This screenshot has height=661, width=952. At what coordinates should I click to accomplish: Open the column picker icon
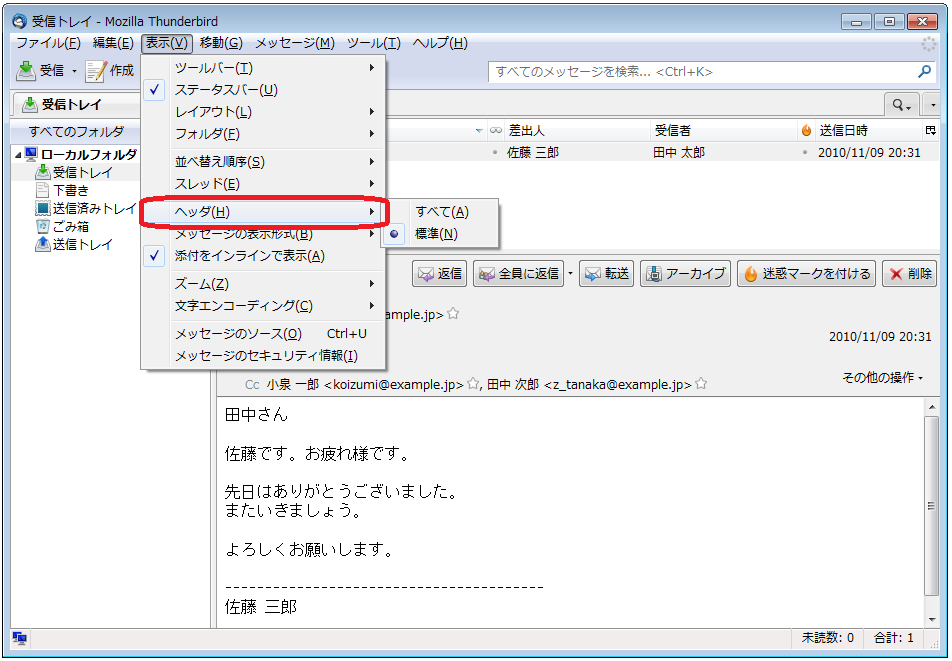[x=931, y=131]
